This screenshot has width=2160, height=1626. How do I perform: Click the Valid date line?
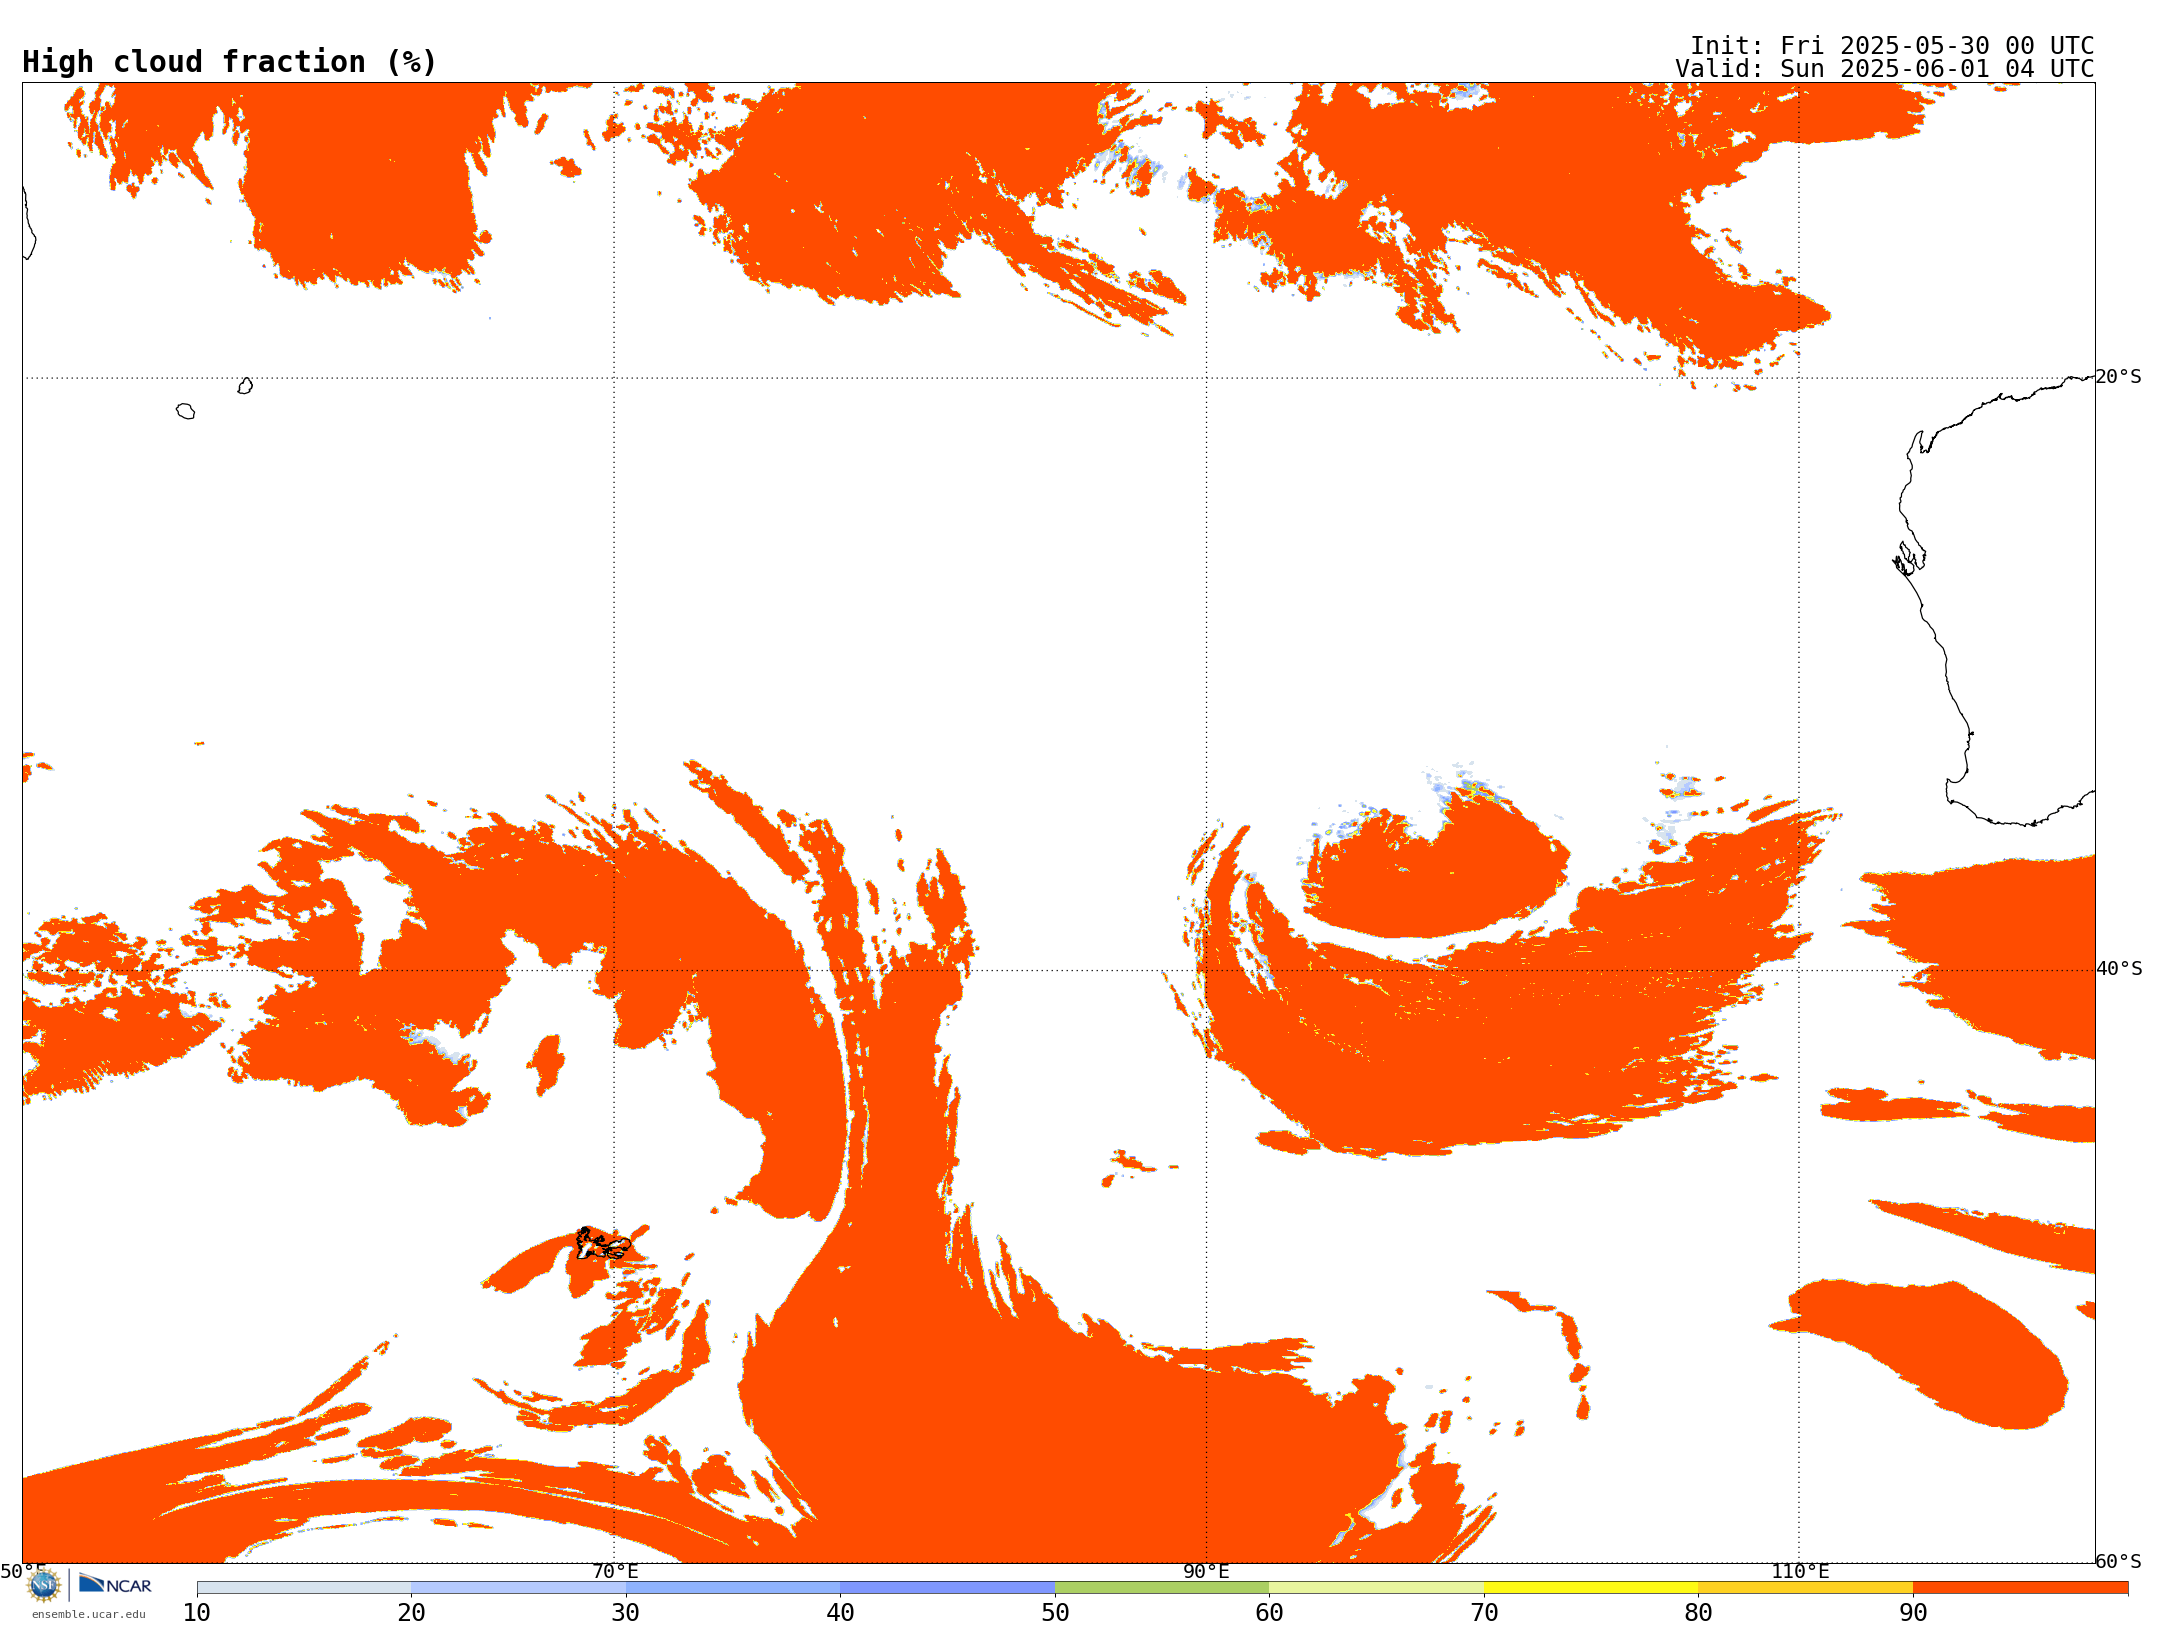pyautogui.click(x=1884, y=69)
